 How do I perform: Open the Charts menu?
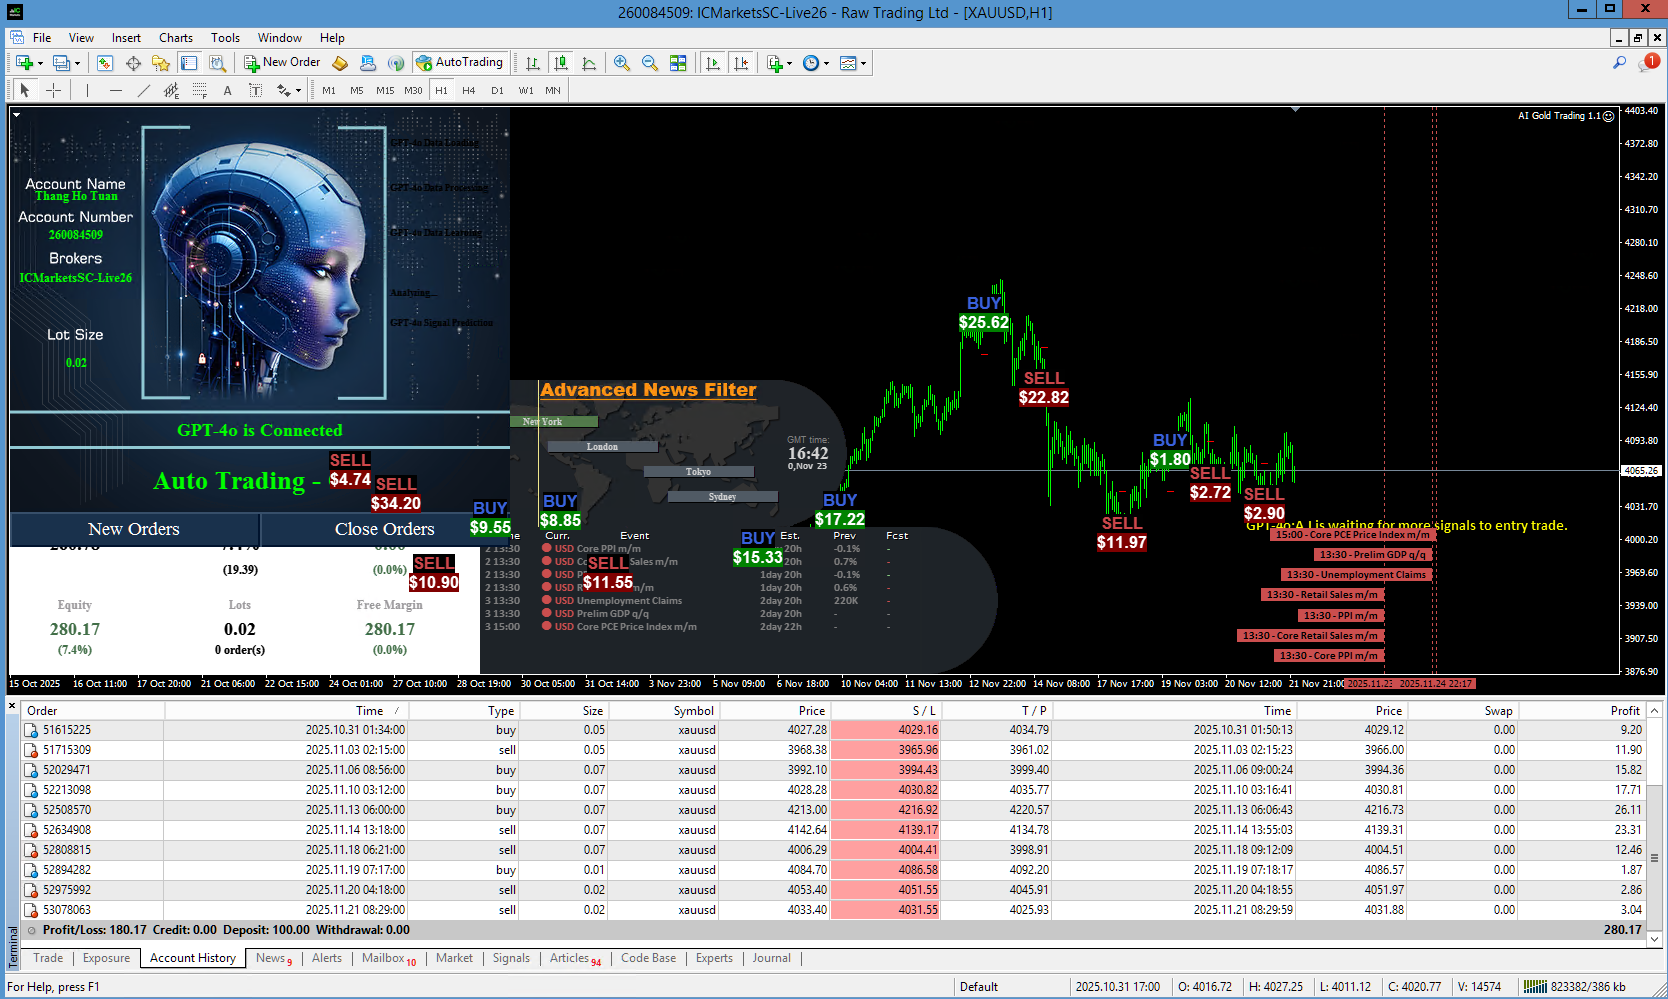click(176, 38)
